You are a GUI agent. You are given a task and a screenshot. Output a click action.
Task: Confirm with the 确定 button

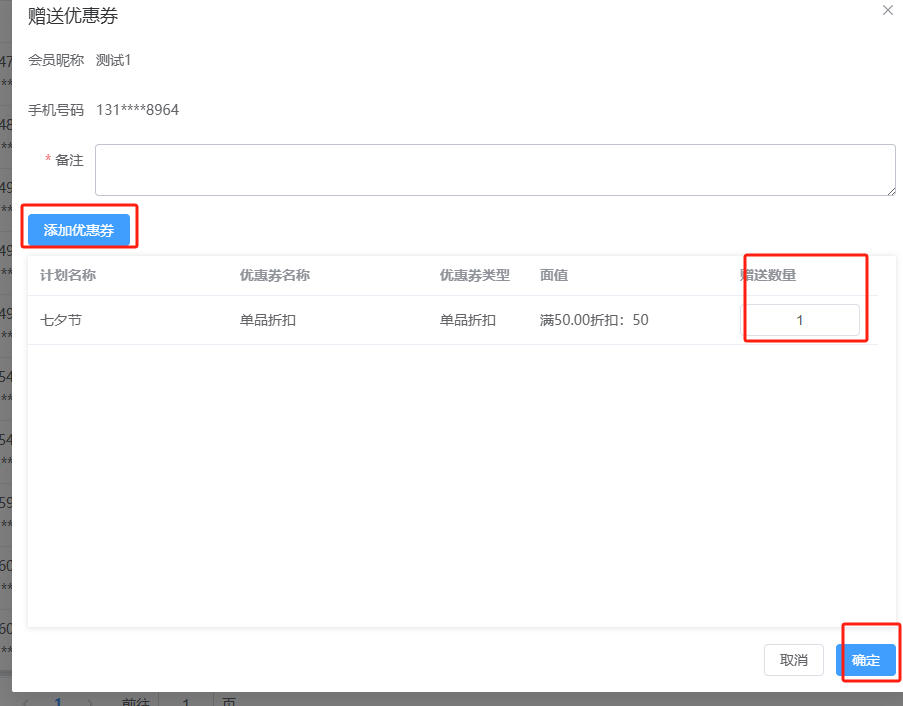point(865,660)
